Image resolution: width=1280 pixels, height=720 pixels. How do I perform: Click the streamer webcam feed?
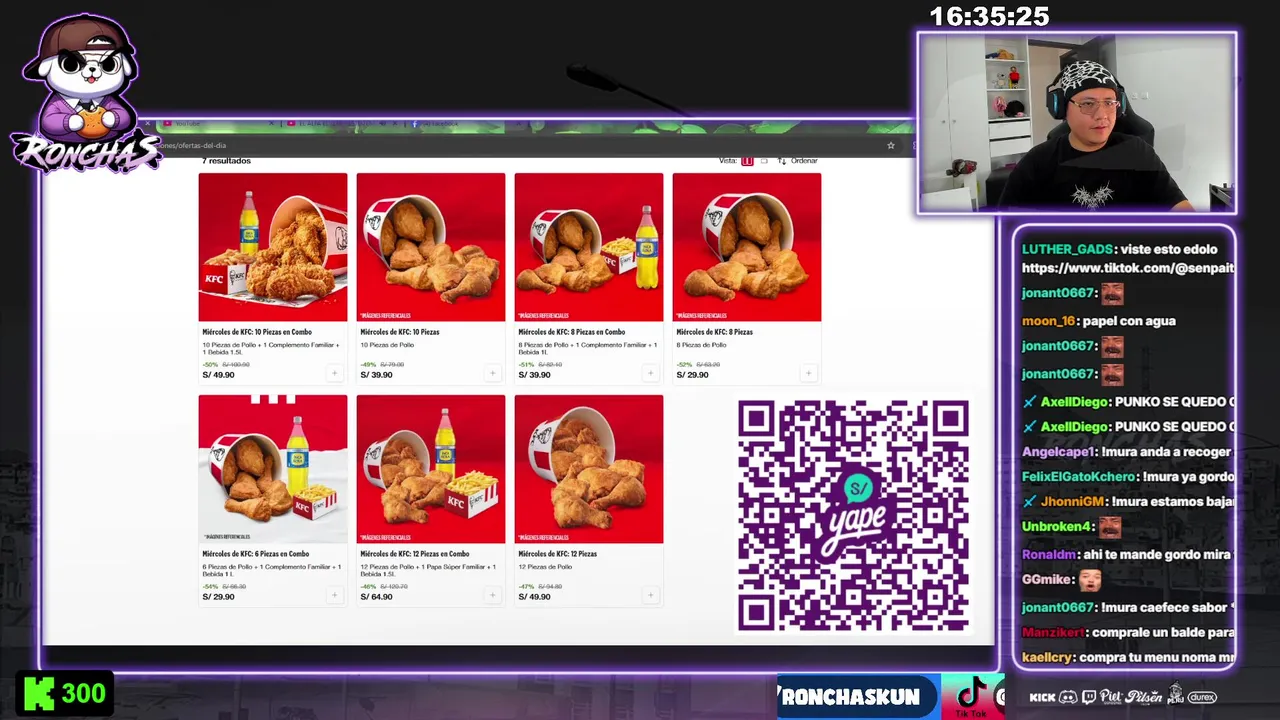(1077, 123)
